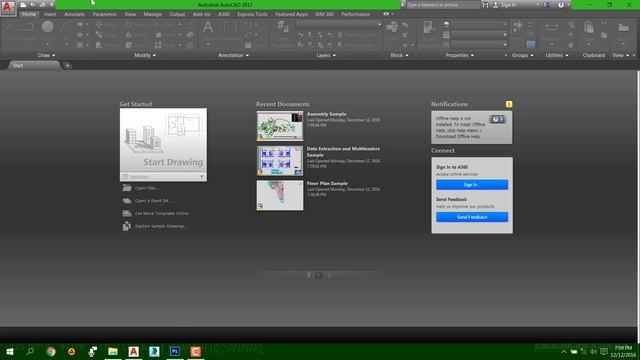Image resolution: width=640 pixels, height=360 pixels.
Task: Select the Circle tool in Draw panel
Action: click(47, 27)
